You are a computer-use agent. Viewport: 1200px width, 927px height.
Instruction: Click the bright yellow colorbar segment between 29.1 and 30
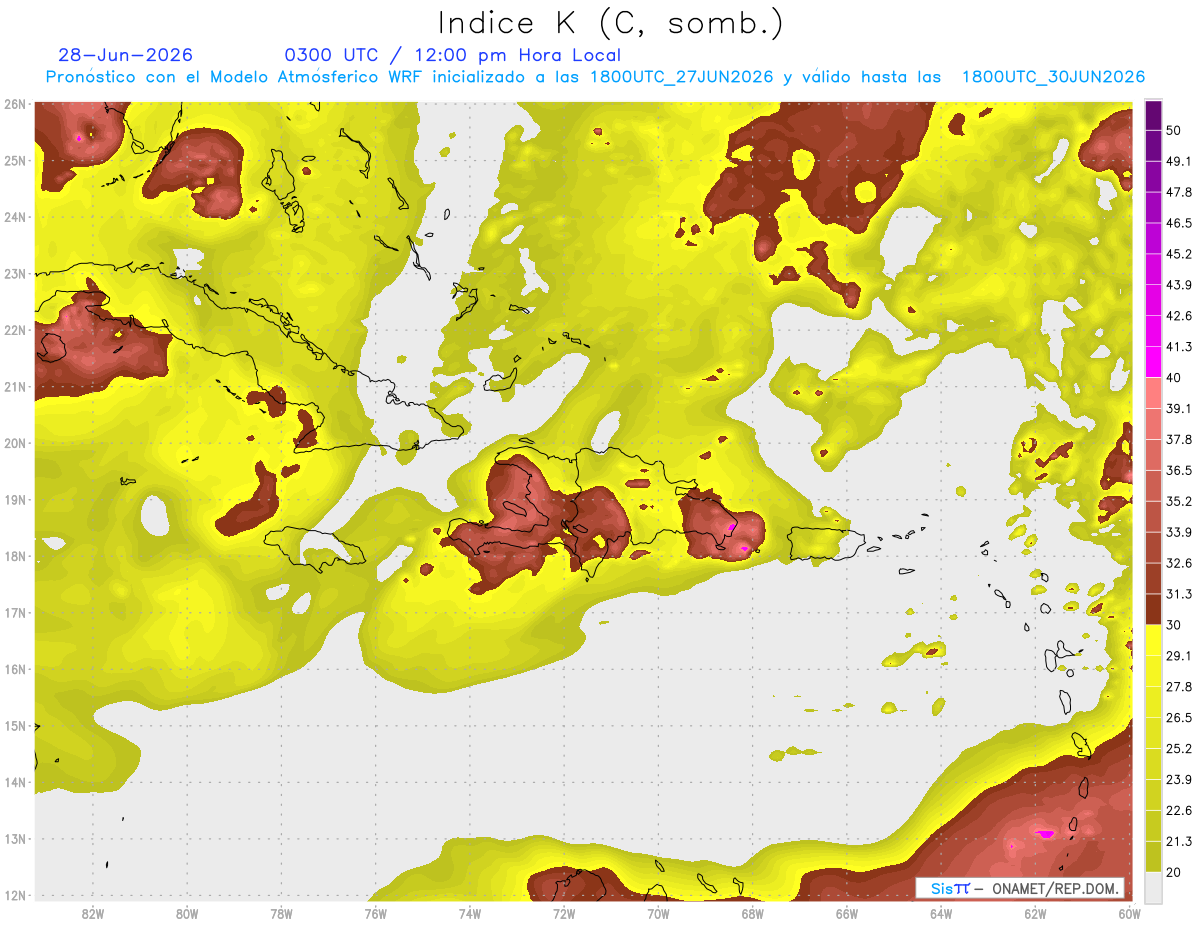[1154, 640]
